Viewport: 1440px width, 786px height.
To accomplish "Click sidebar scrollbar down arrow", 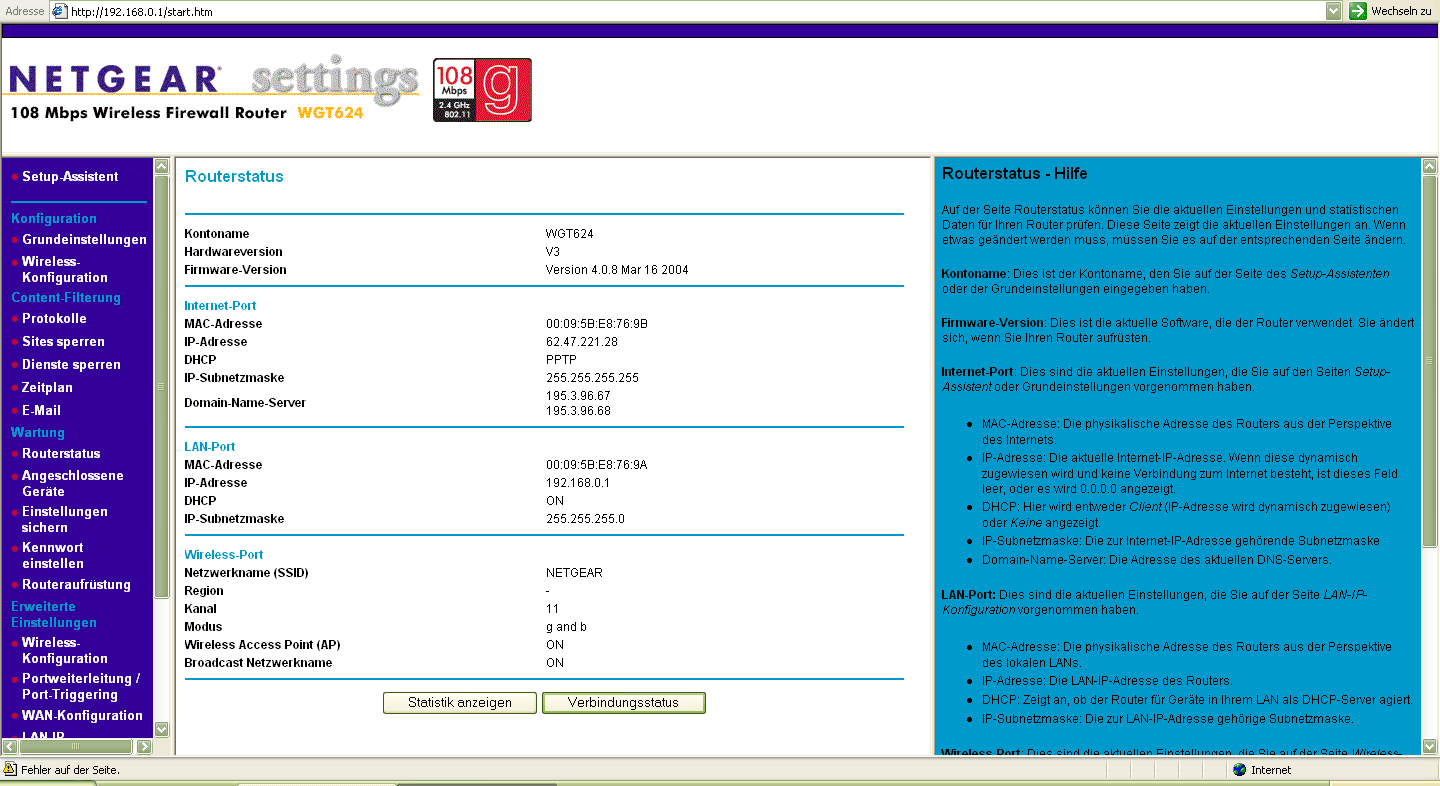I will (x=162, y=729).
